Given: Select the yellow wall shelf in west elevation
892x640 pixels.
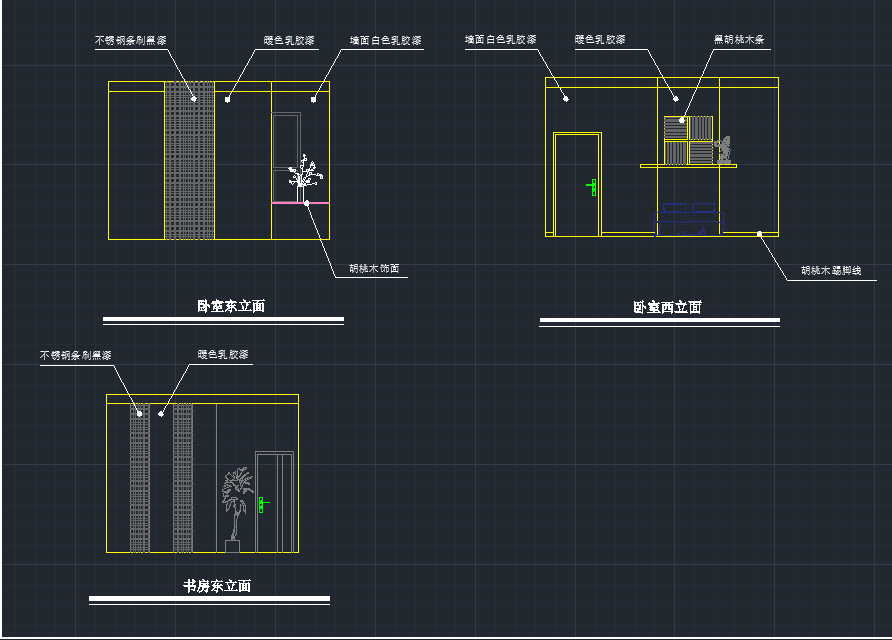Looking at the screenshot, I should [688, 165].
